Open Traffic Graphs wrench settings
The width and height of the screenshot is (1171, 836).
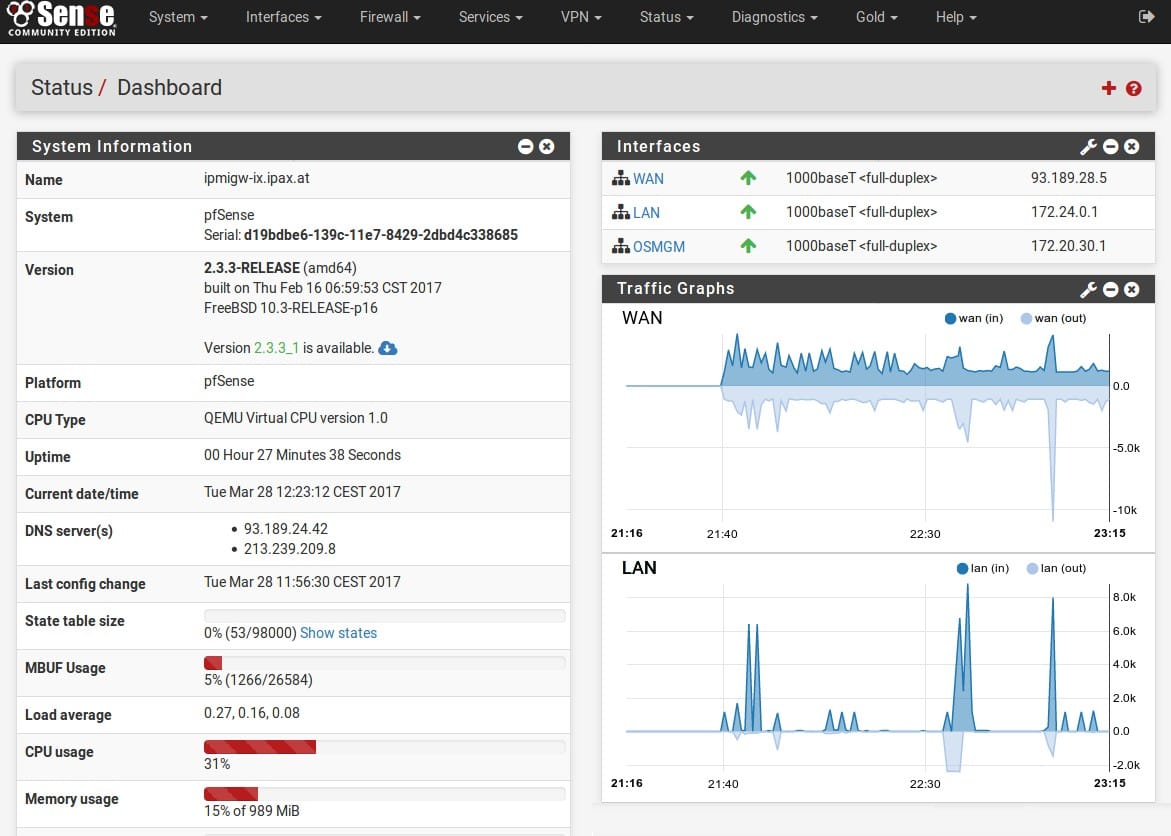1088,289
